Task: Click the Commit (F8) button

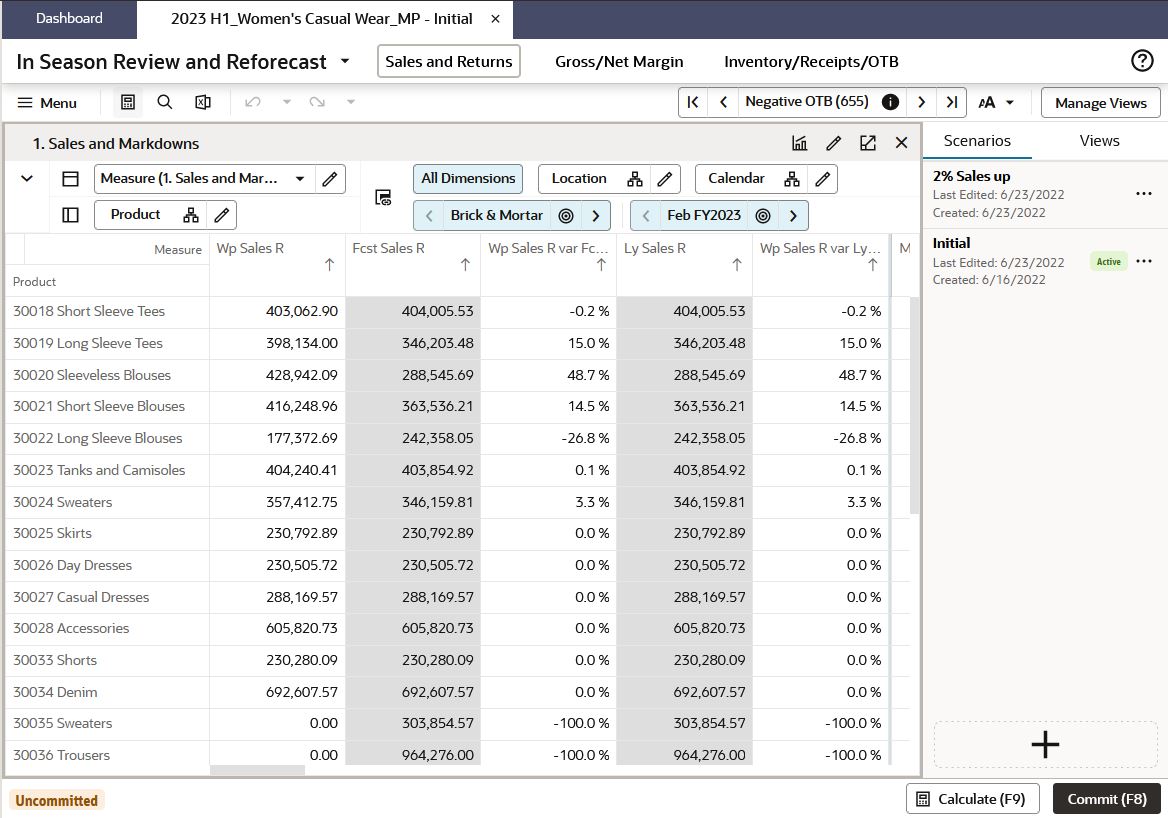Action: pyautogui.click(x=1106, y=799)
